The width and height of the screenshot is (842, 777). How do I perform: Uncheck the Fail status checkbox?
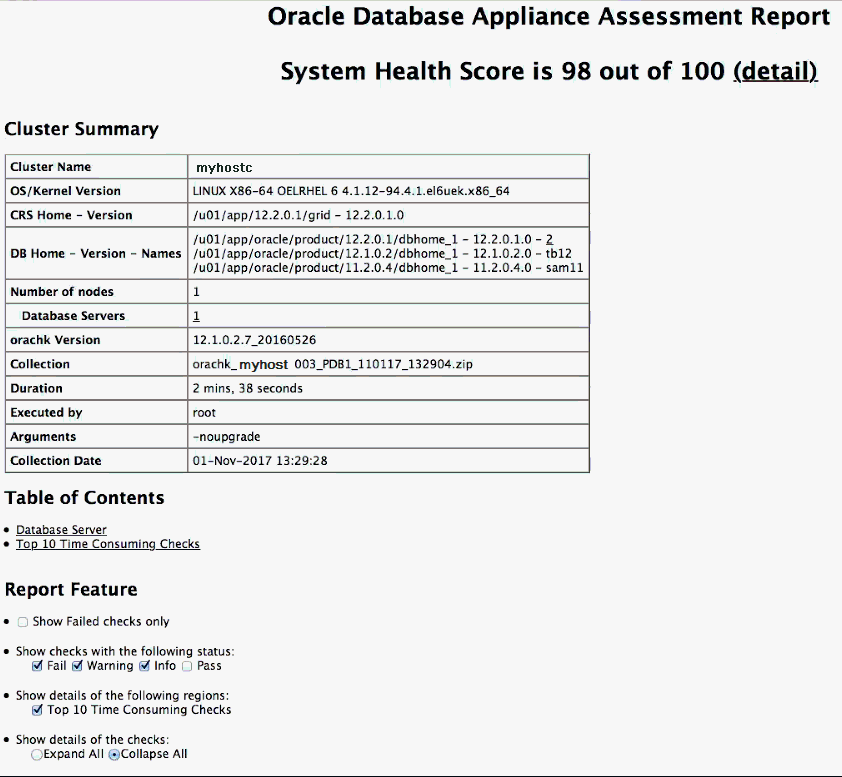(x=35, y=665)
